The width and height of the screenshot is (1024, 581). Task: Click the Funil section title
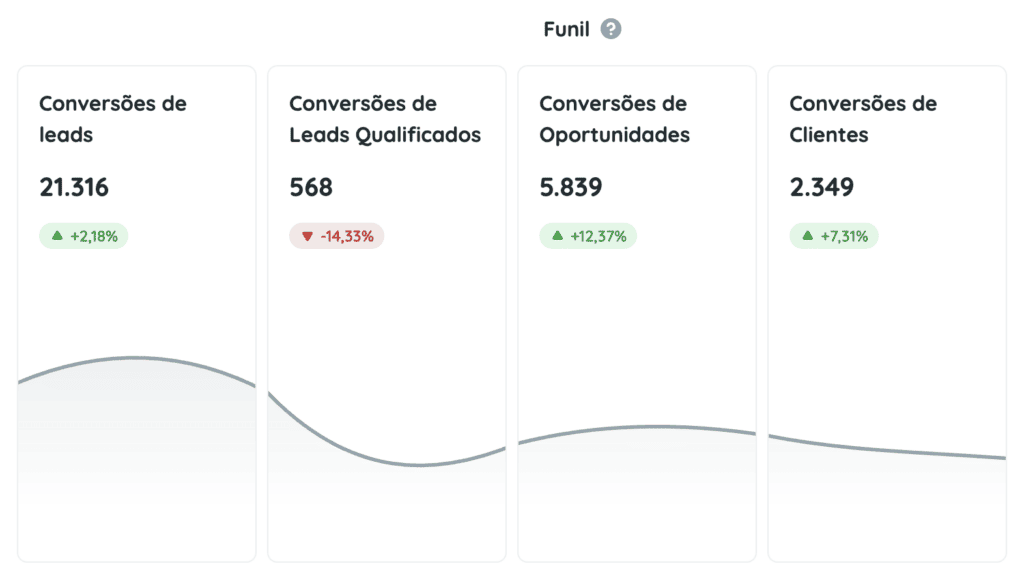(x=566, y=29)
